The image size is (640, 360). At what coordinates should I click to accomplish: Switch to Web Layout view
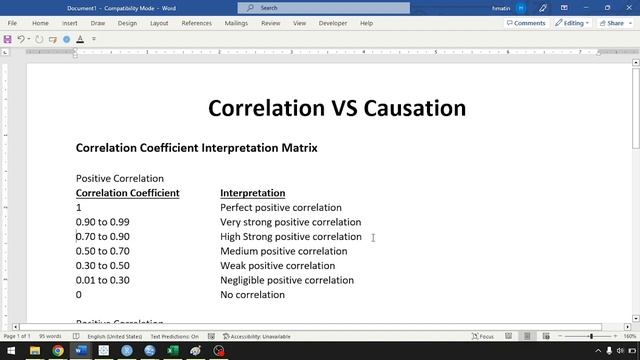(x=546, y=336)
